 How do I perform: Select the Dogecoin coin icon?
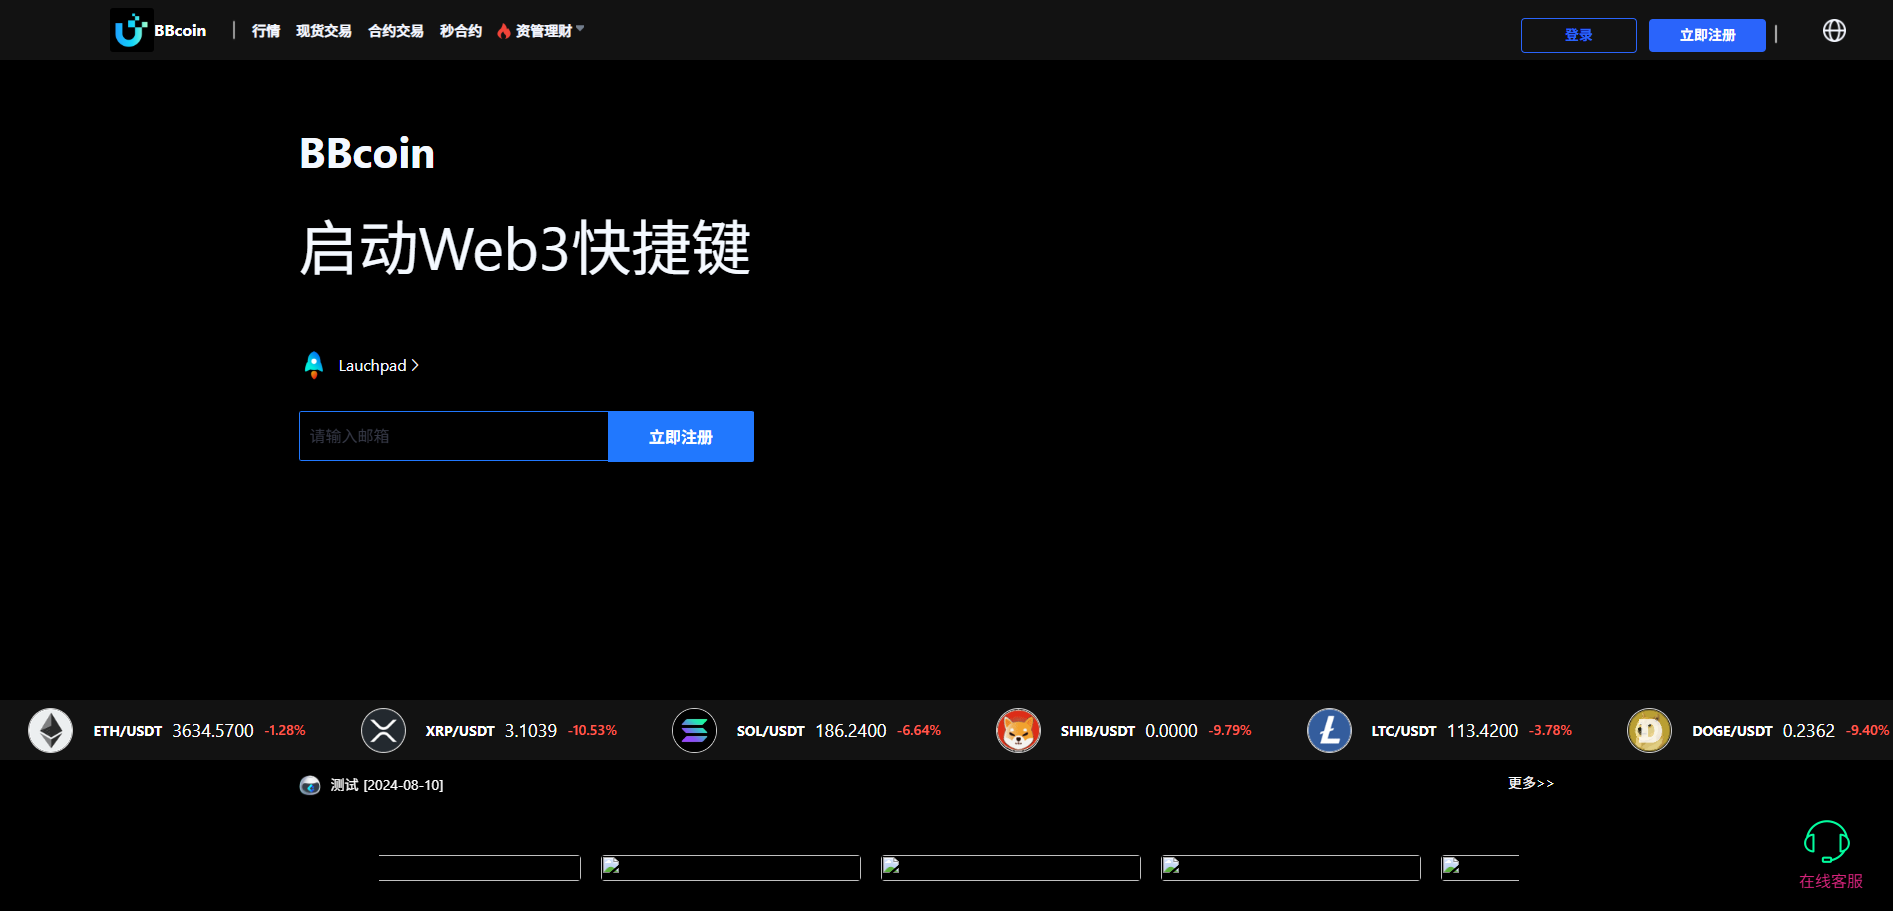(x=1649, y=730)
